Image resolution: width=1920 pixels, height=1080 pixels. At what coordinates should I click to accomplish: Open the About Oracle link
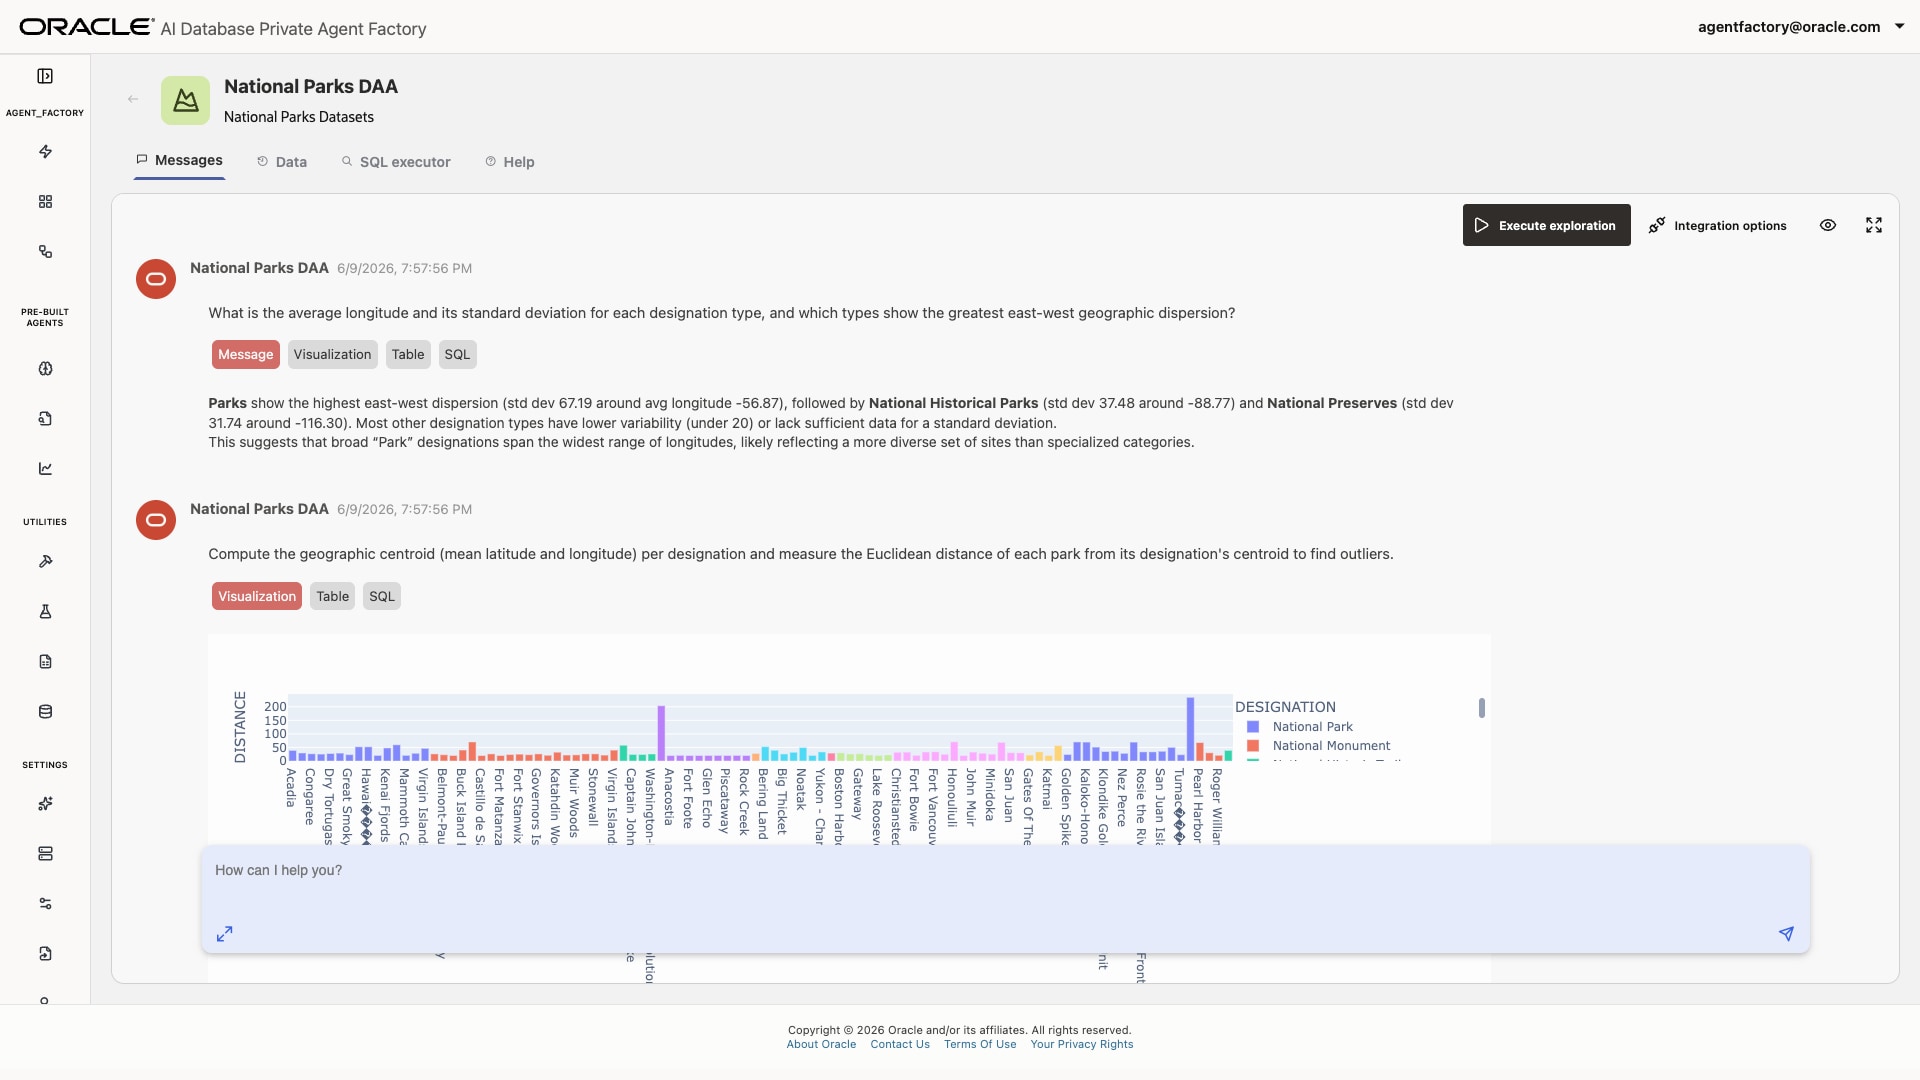coord(821,1044)
